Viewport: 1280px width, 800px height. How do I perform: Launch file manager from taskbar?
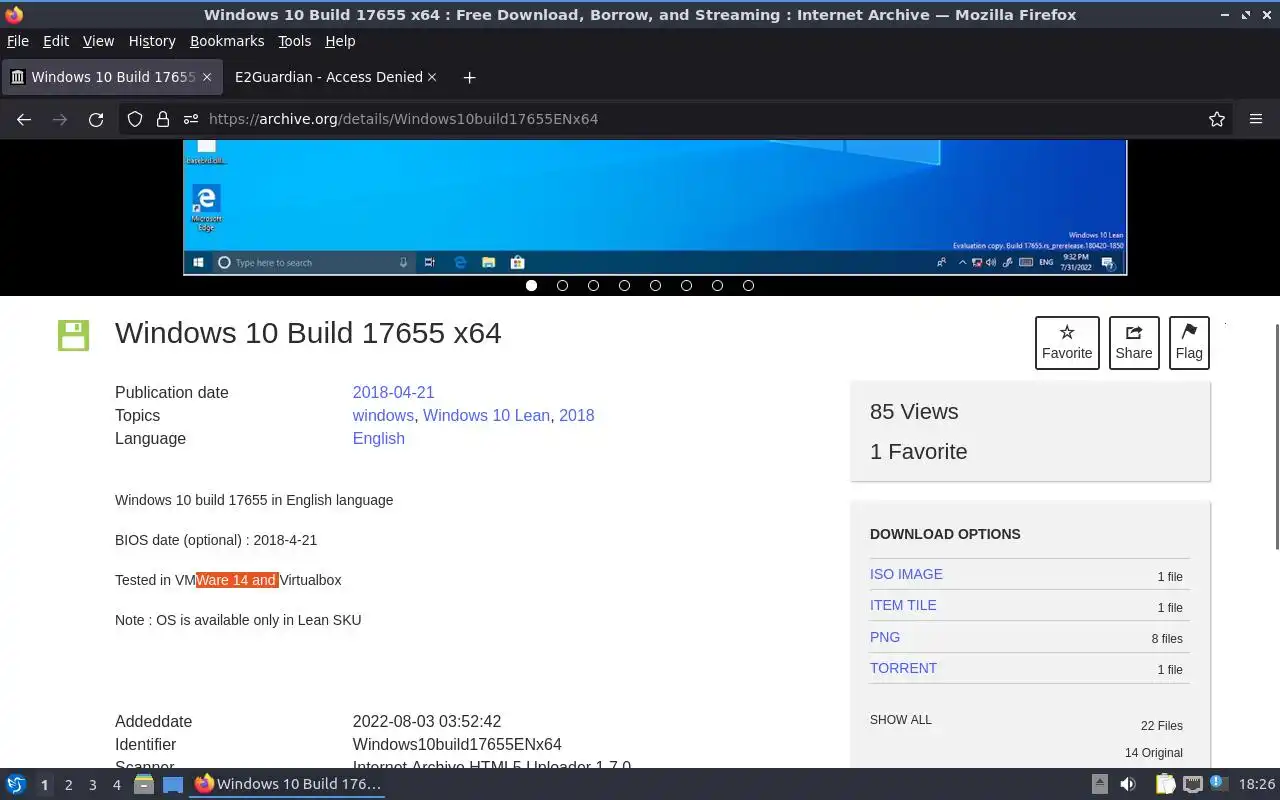pos(143,784)
